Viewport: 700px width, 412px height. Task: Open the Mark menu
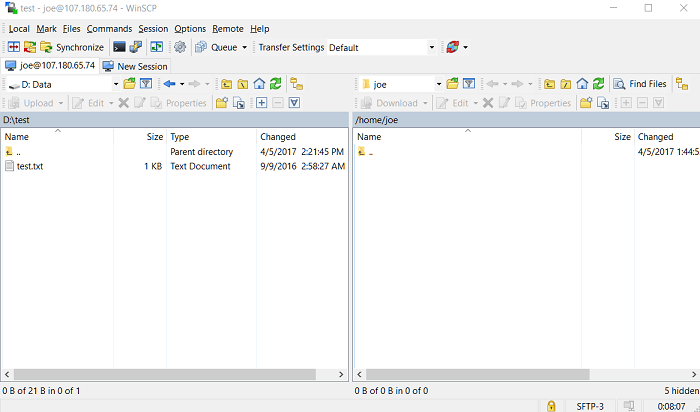tap(46, 29)
